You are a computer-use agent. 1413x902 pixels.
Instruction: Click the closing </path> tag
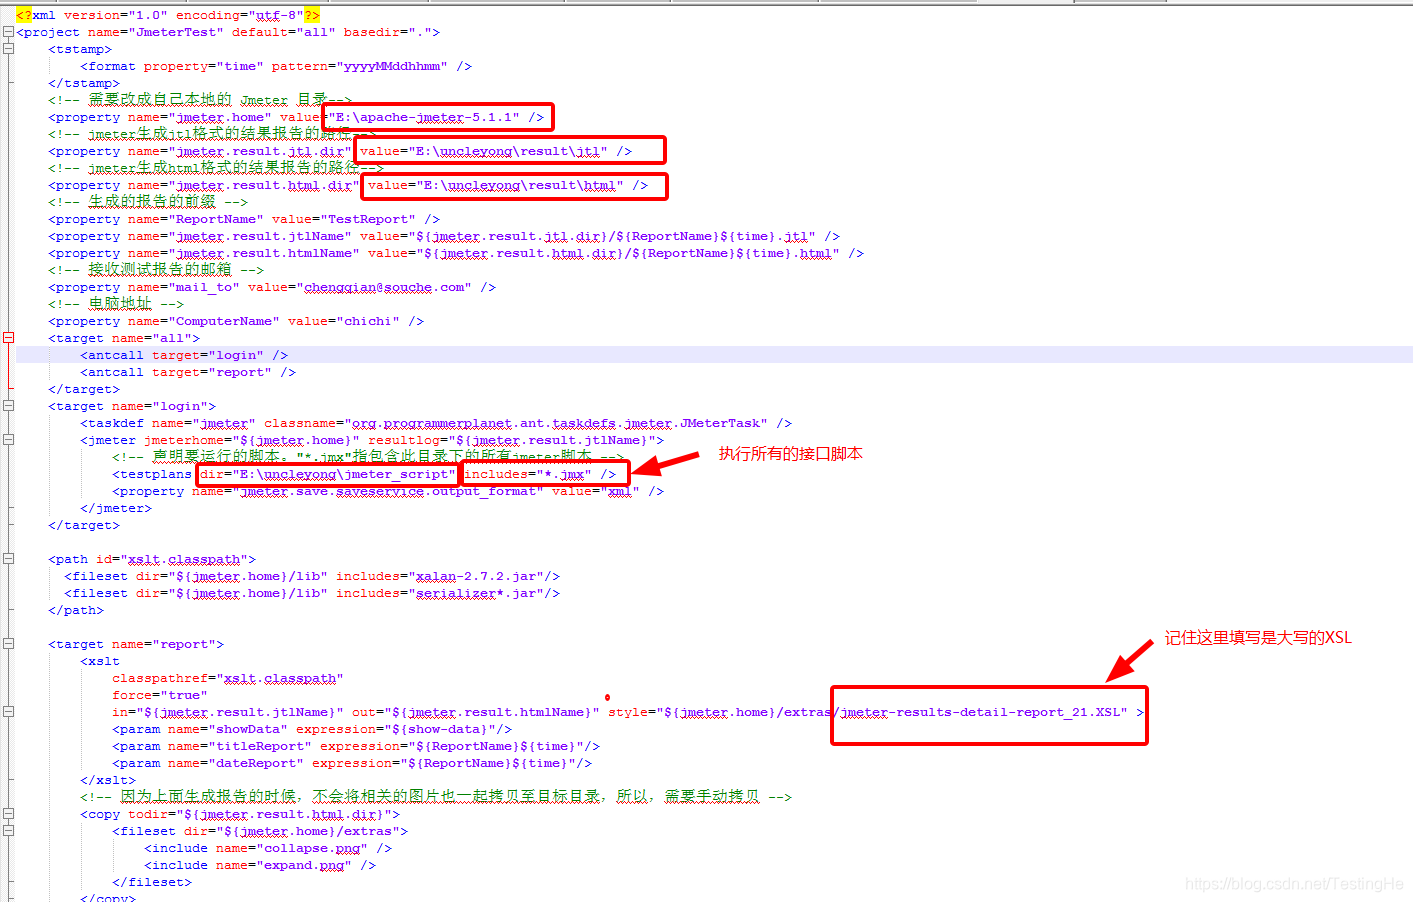[x=76, y=610]
